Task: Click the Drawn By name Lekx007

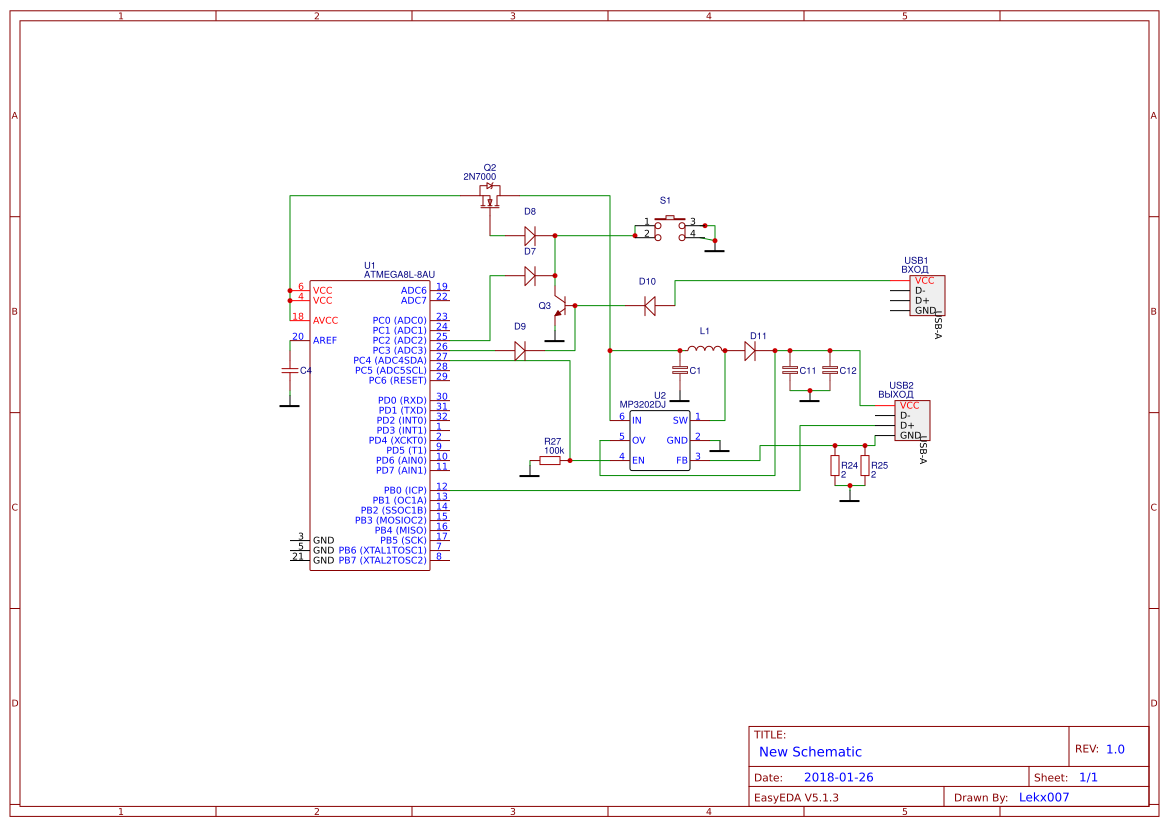Action: [x=1044, y=797]
